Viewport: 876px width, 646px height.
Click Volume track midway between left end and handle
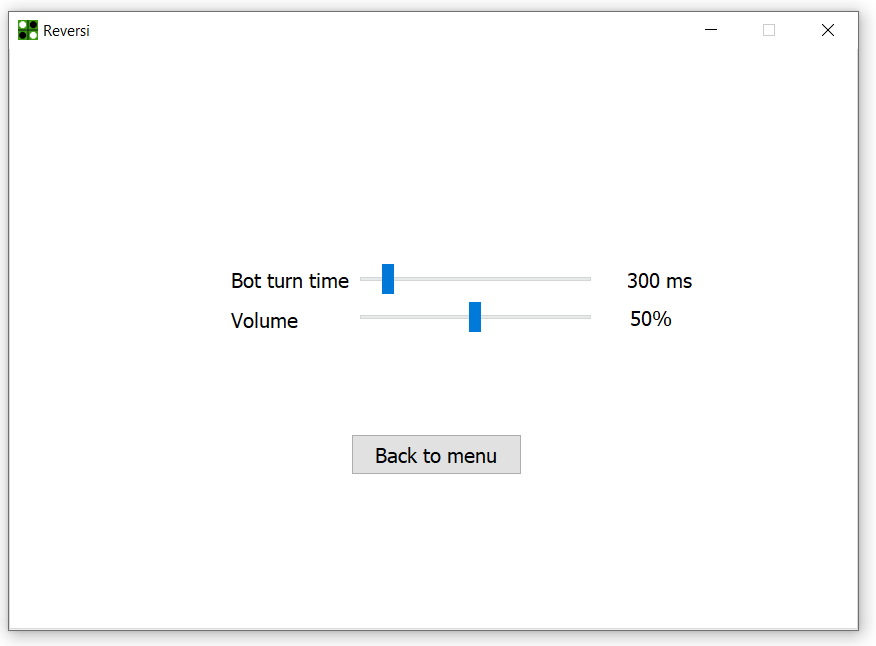(415, 317)
